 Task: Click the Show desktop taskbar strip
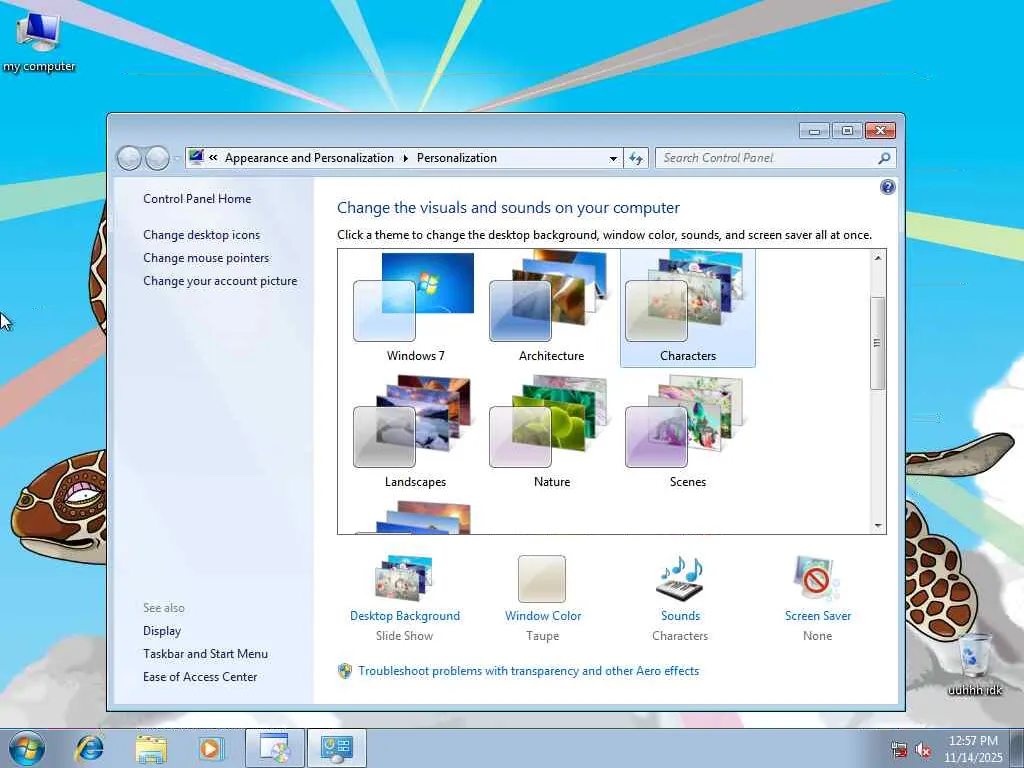(1017, 748)
